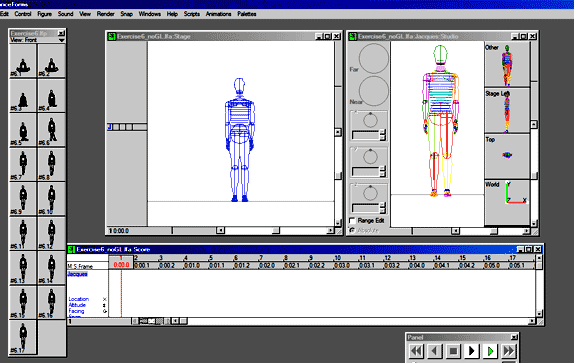Click the green play button in Panel
574x363 pixels.
(490, 351)
